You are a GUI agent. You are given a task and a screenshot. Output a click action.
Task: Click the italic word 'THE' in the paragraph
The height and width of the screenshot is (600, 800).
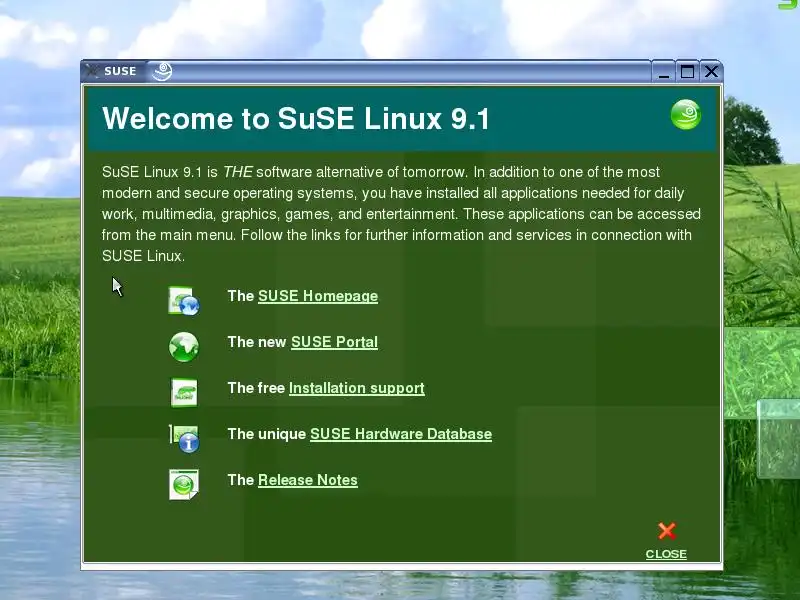coord(237,172)
